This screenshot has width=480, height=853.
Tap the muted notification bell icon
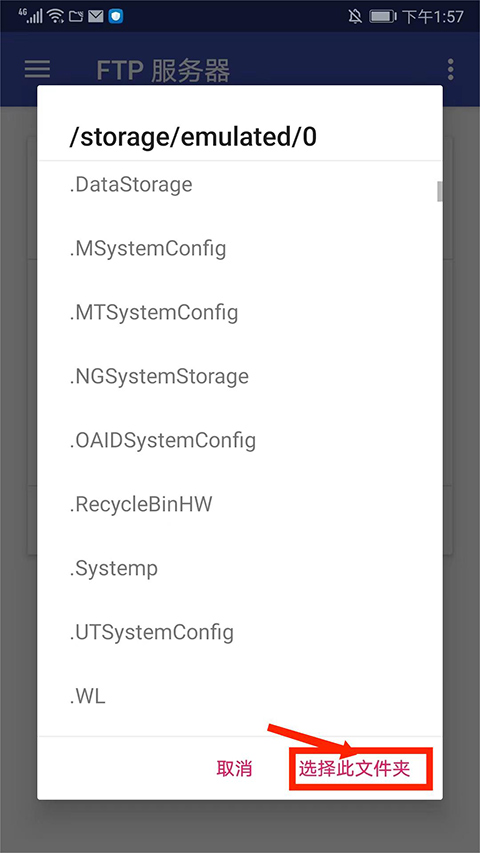[x=355, y=17]
